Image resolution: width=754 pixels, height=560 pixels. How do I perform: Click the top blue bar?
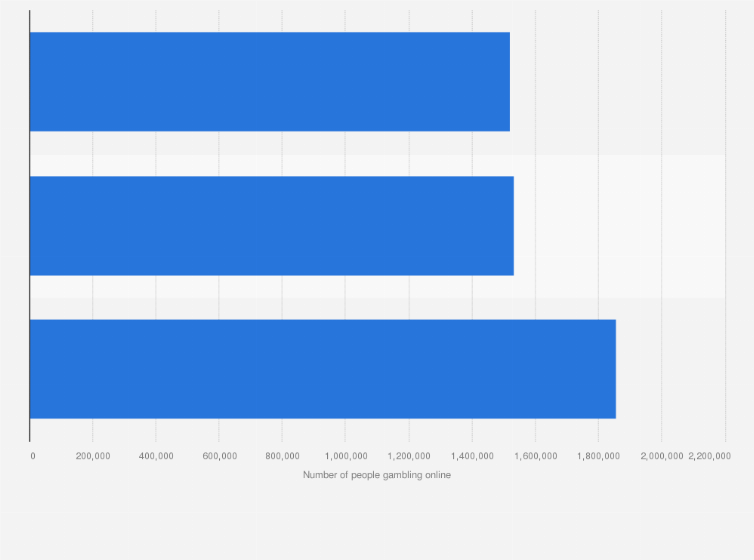point(269,82)
